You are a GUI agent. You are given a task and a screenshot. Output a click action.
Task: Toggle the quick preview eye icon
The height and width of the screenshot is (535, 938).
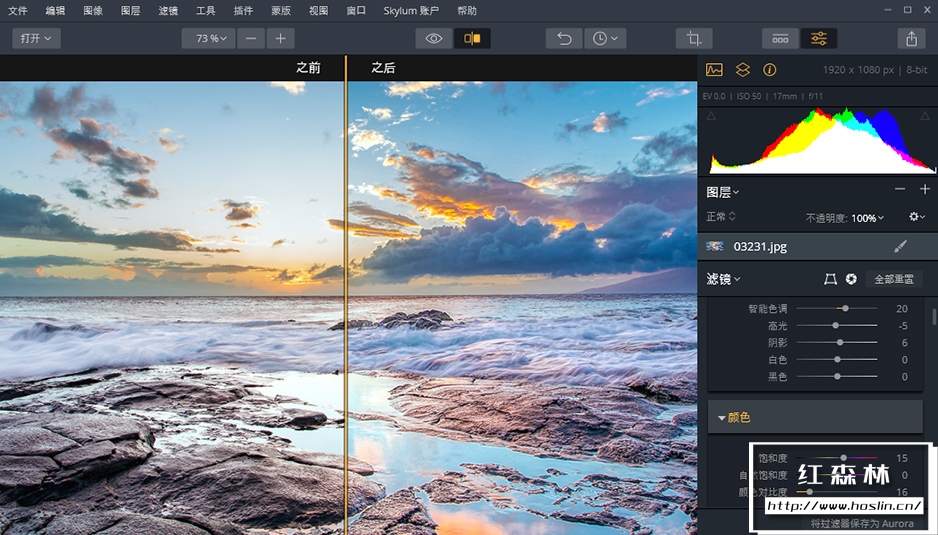[x=434, y=38]
